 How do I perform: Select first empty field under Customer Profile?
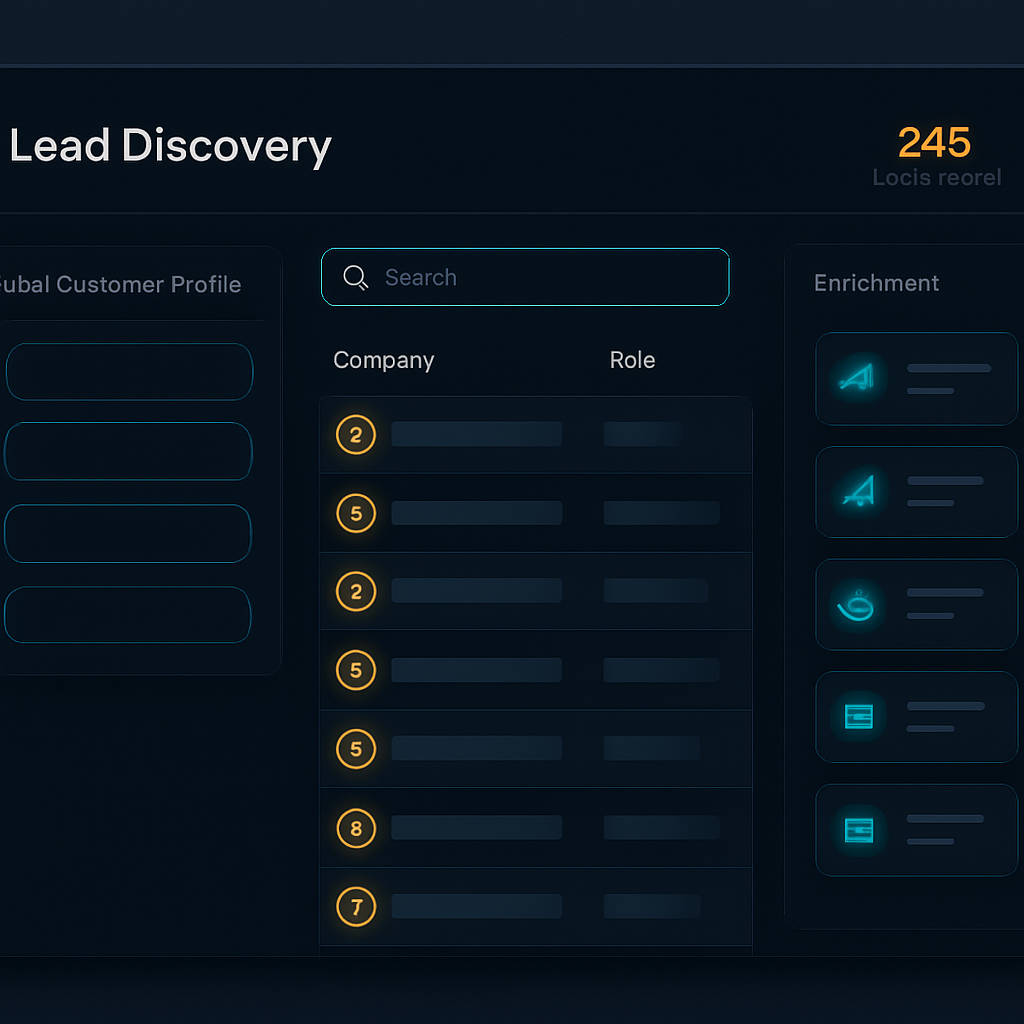[129, 372]
